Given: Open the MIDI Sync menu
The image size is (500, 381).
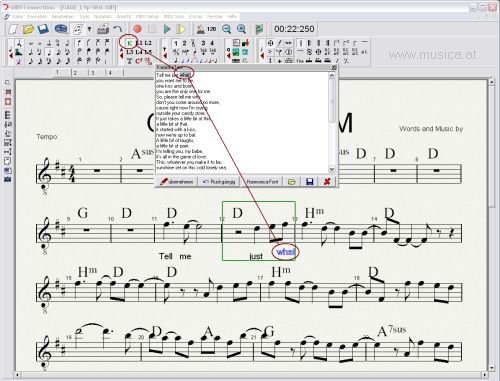Looking at the screenshot, I should pyautogui.click(x=174, y=16).
